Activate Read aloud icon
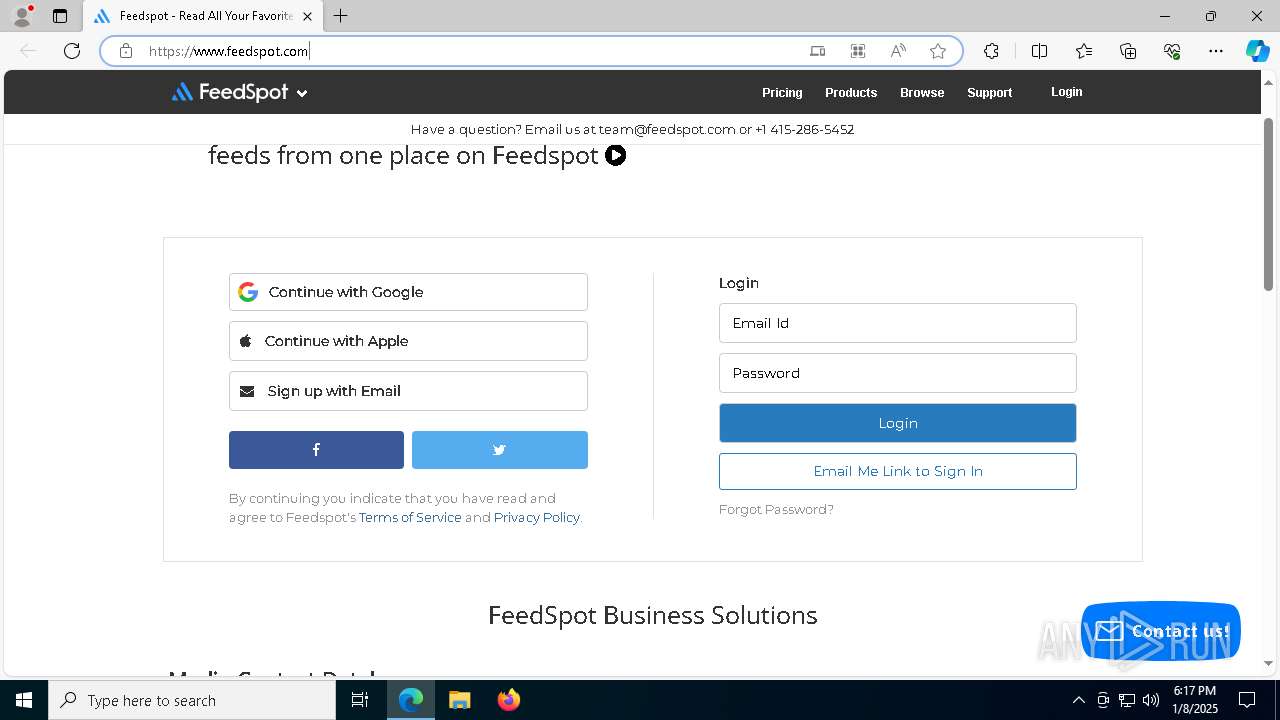The image size is (1280, 720). [x=898, y=51]
